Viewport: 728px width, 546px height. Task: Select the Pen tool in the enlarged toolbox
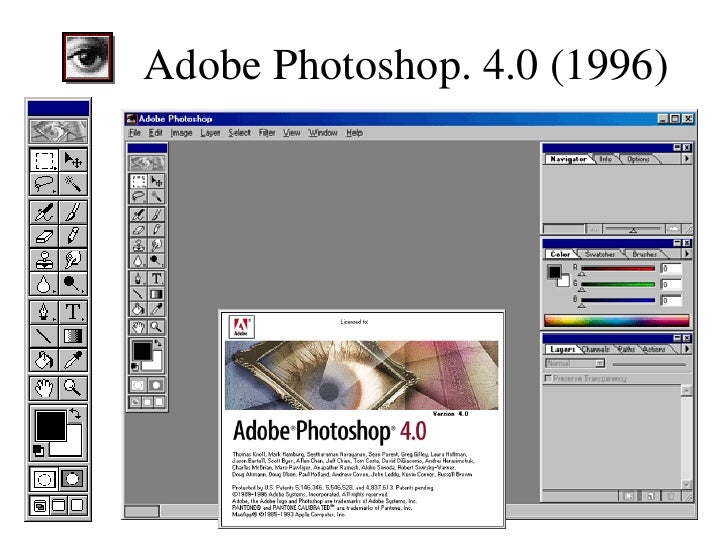coord(44,312)
